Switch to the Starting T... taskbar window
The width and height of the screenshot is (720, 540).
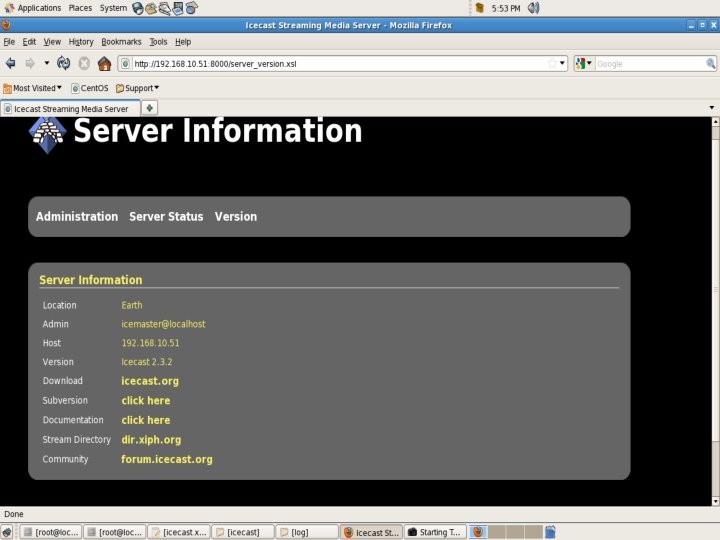435,532
